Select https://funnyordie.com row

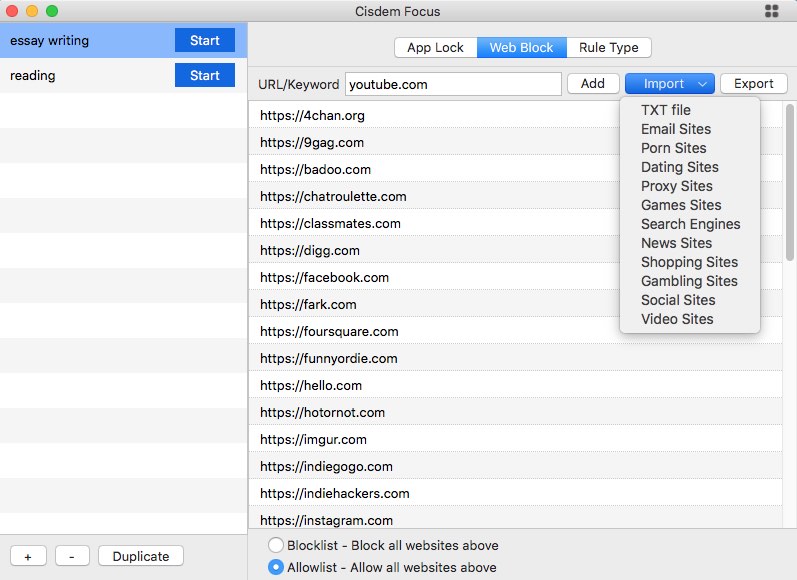click(515, 358)
